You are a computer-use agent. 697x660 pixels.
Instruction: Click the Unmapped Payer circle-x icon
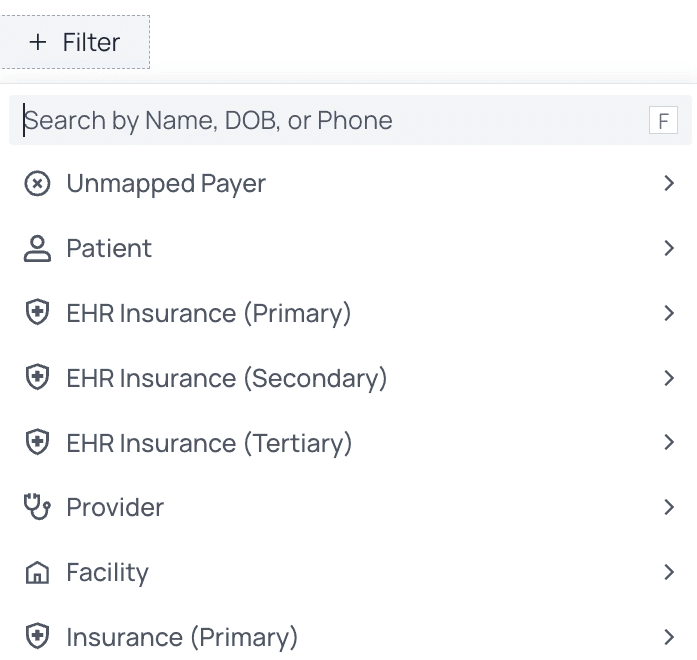point(37,184)
